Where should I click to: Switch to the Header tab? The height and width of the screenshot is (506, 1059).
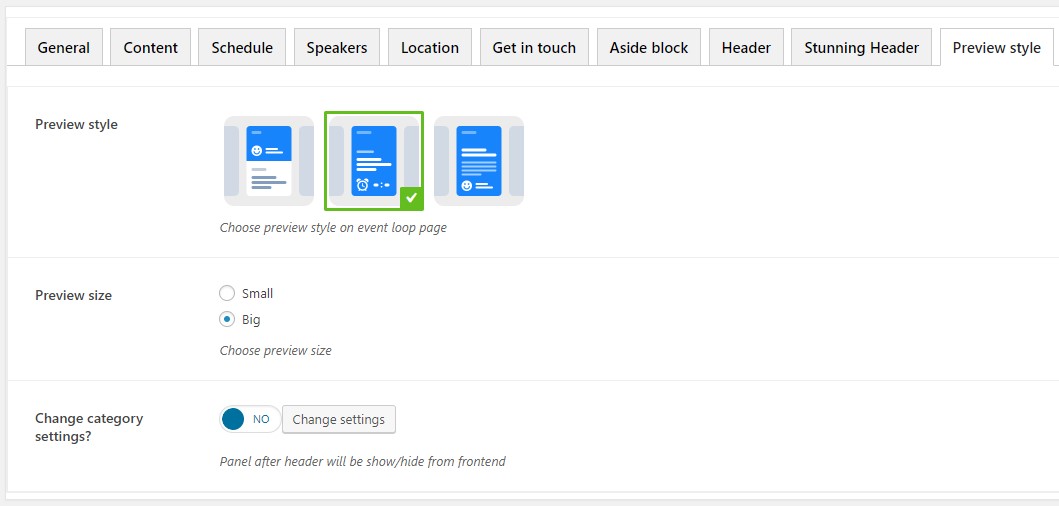(746, 48)
